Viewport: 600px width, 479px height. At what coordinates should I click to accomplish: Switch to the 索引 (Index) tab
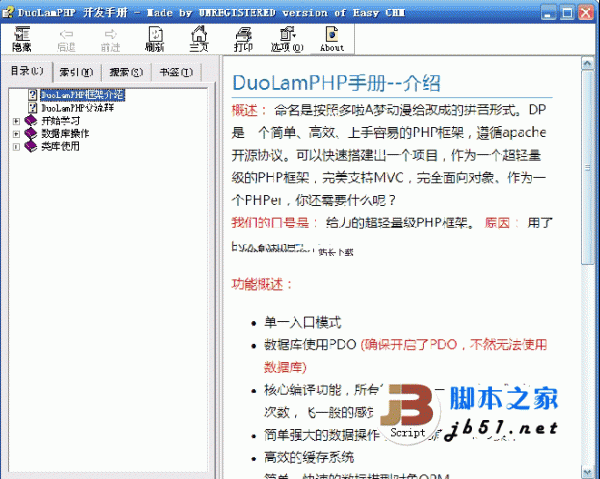click(x=77, y=72)
